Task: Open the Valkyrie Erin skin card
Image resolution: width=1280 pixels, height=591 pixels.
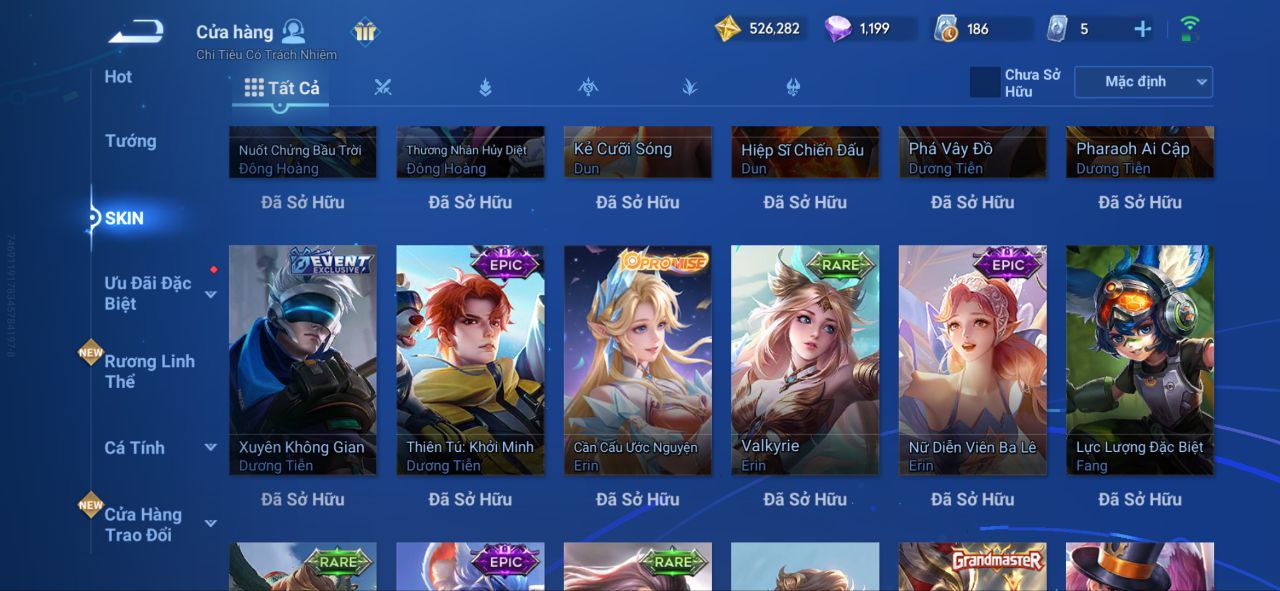Action: pyautogui.click(x=805, y=360)
